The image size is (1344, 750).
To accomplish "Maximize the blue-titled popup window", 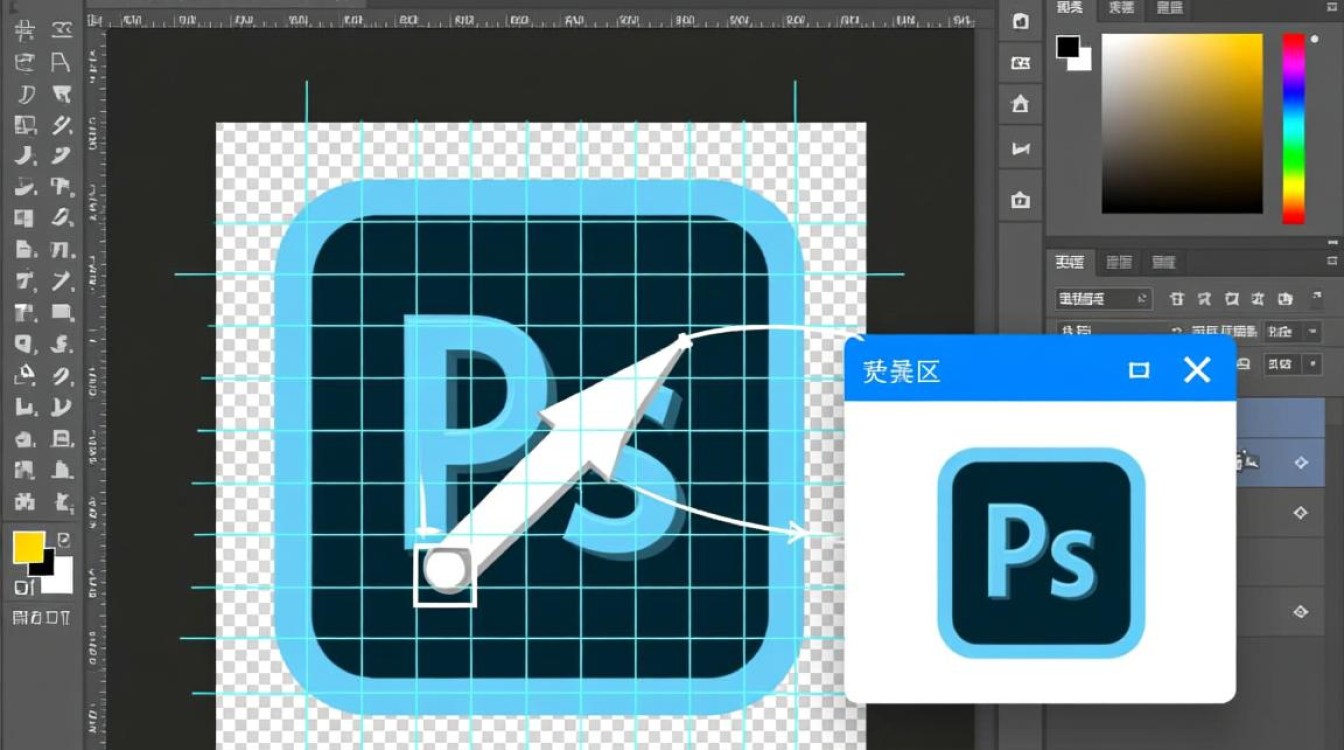I will (1138, 370).
